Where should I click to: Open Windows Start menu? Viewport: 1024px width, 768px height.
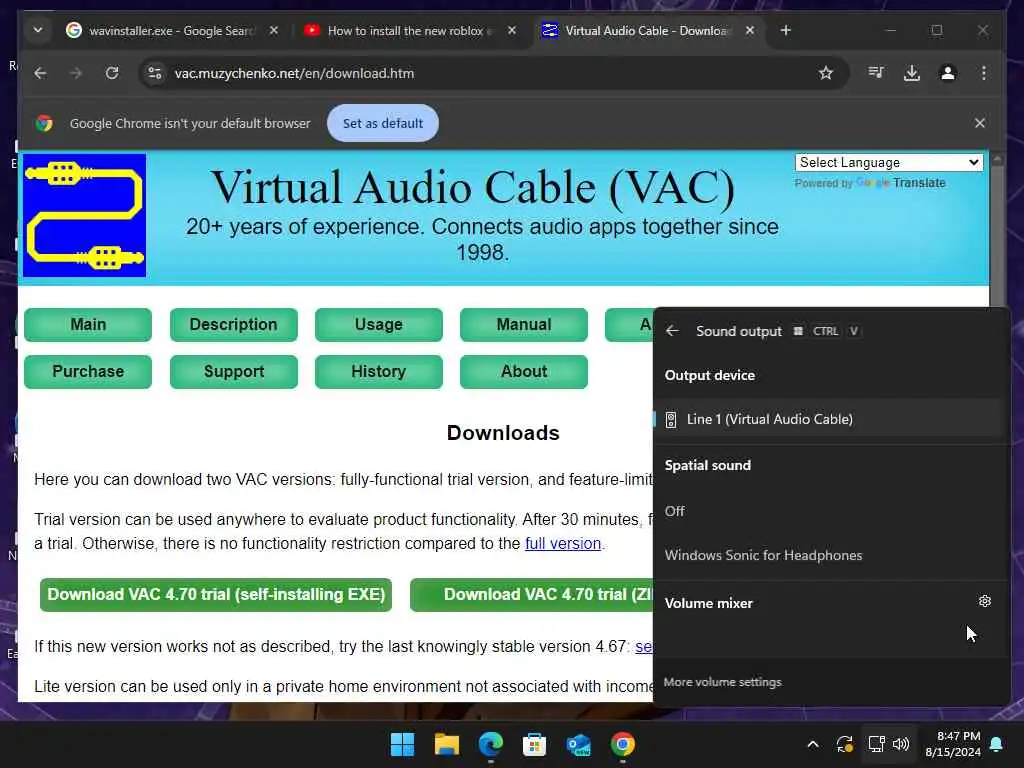tap(402, 744)
